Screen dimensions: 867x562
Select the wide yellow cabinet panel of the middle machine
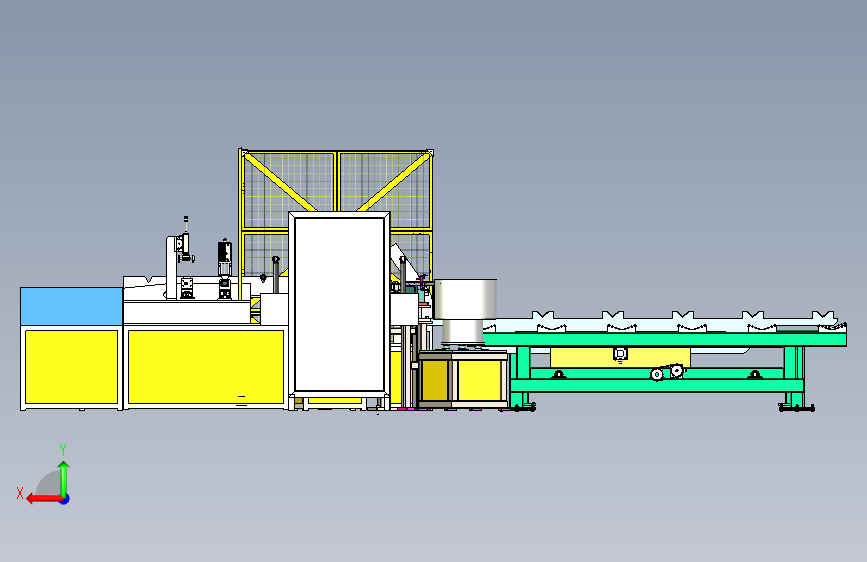coord(206,367)
